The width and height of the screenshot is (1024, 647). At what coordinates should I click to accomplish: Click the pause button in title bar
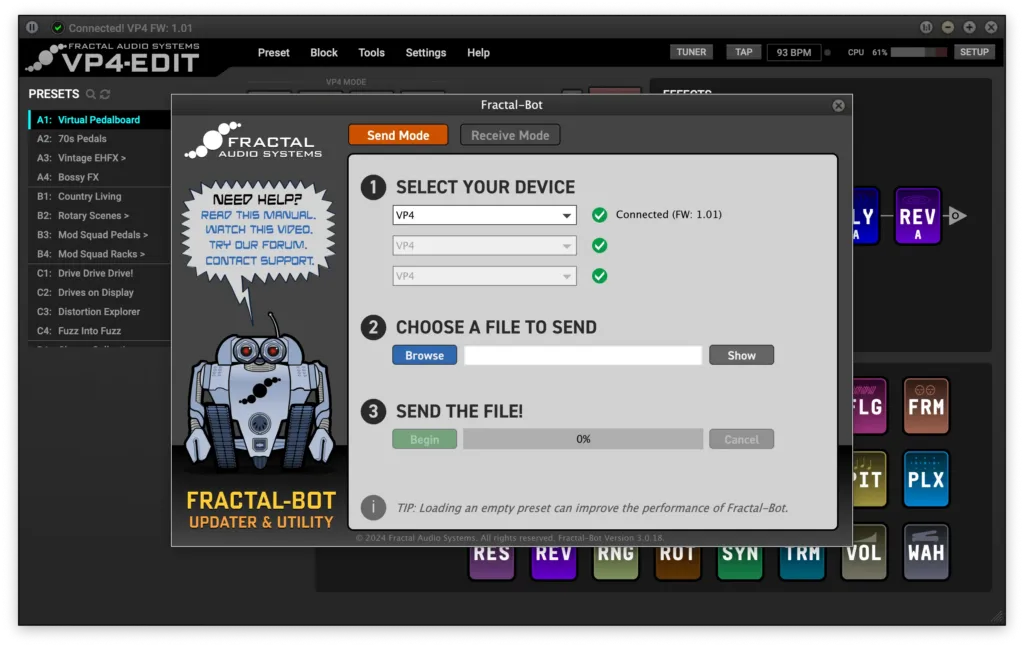tap(32, 27)
